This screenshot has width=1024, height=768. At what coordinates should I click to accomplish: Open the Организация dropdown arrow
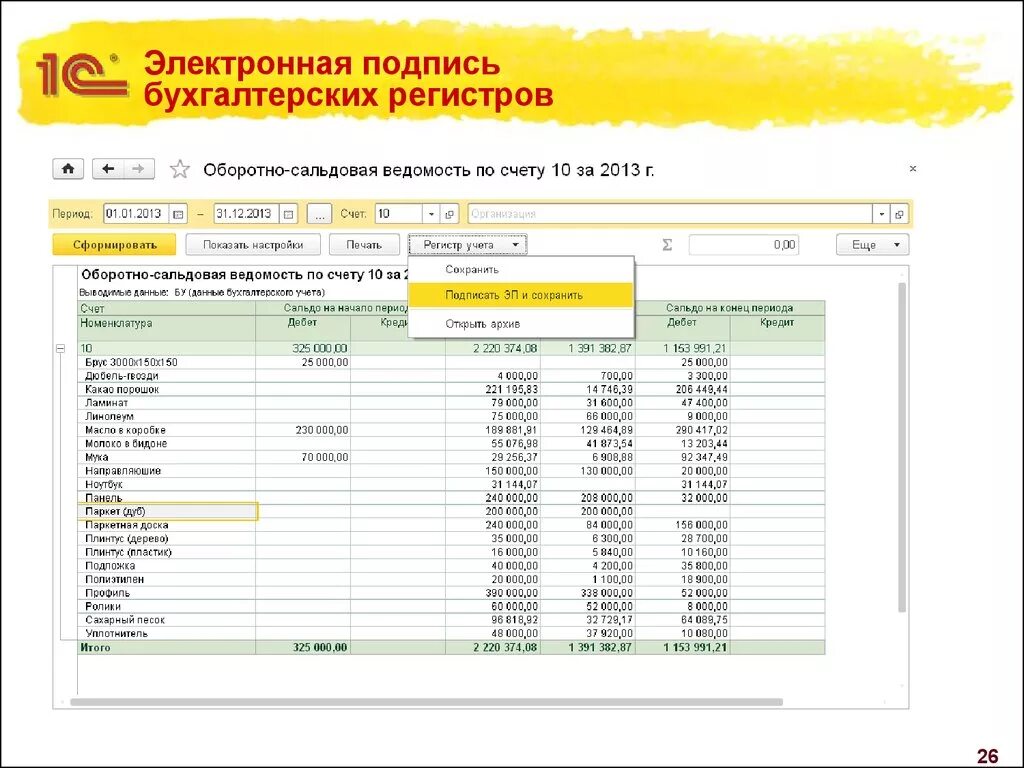pos(881,213)
